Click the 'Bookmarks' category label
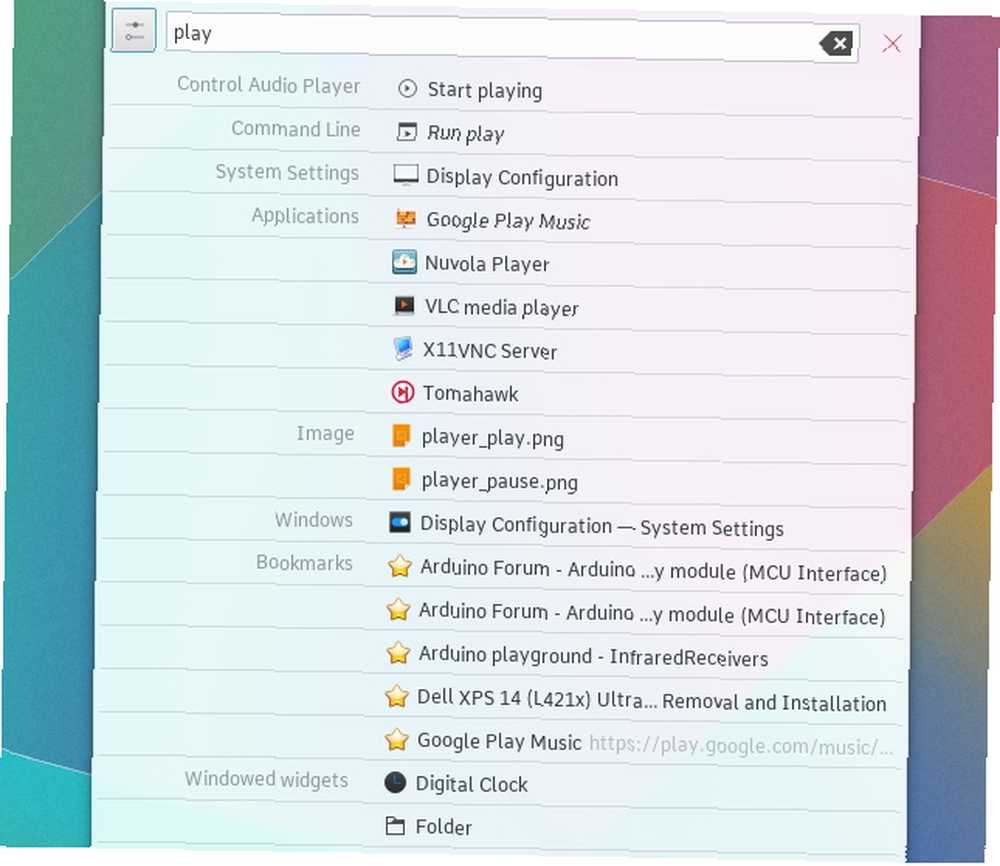 coord(304,562)
